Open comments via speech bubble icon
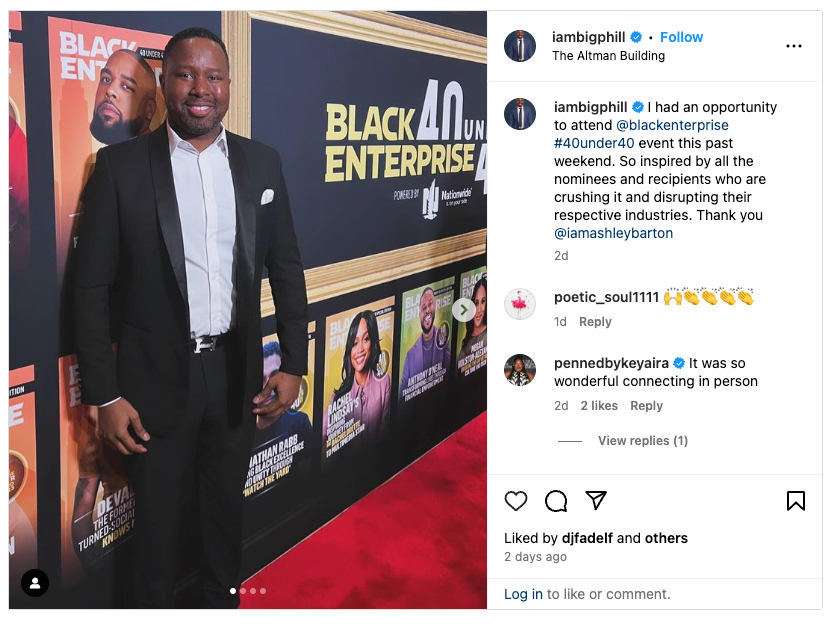 tap(556, 501)
